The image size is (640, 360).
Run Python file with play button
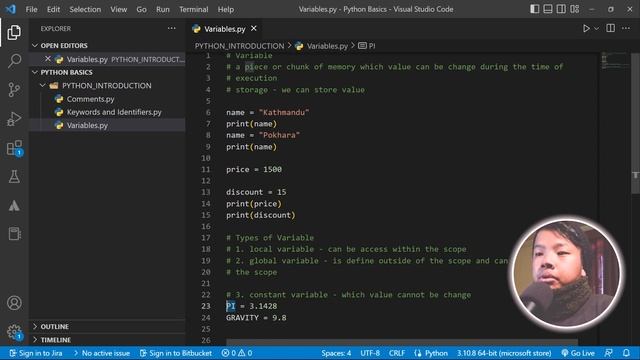586,29
